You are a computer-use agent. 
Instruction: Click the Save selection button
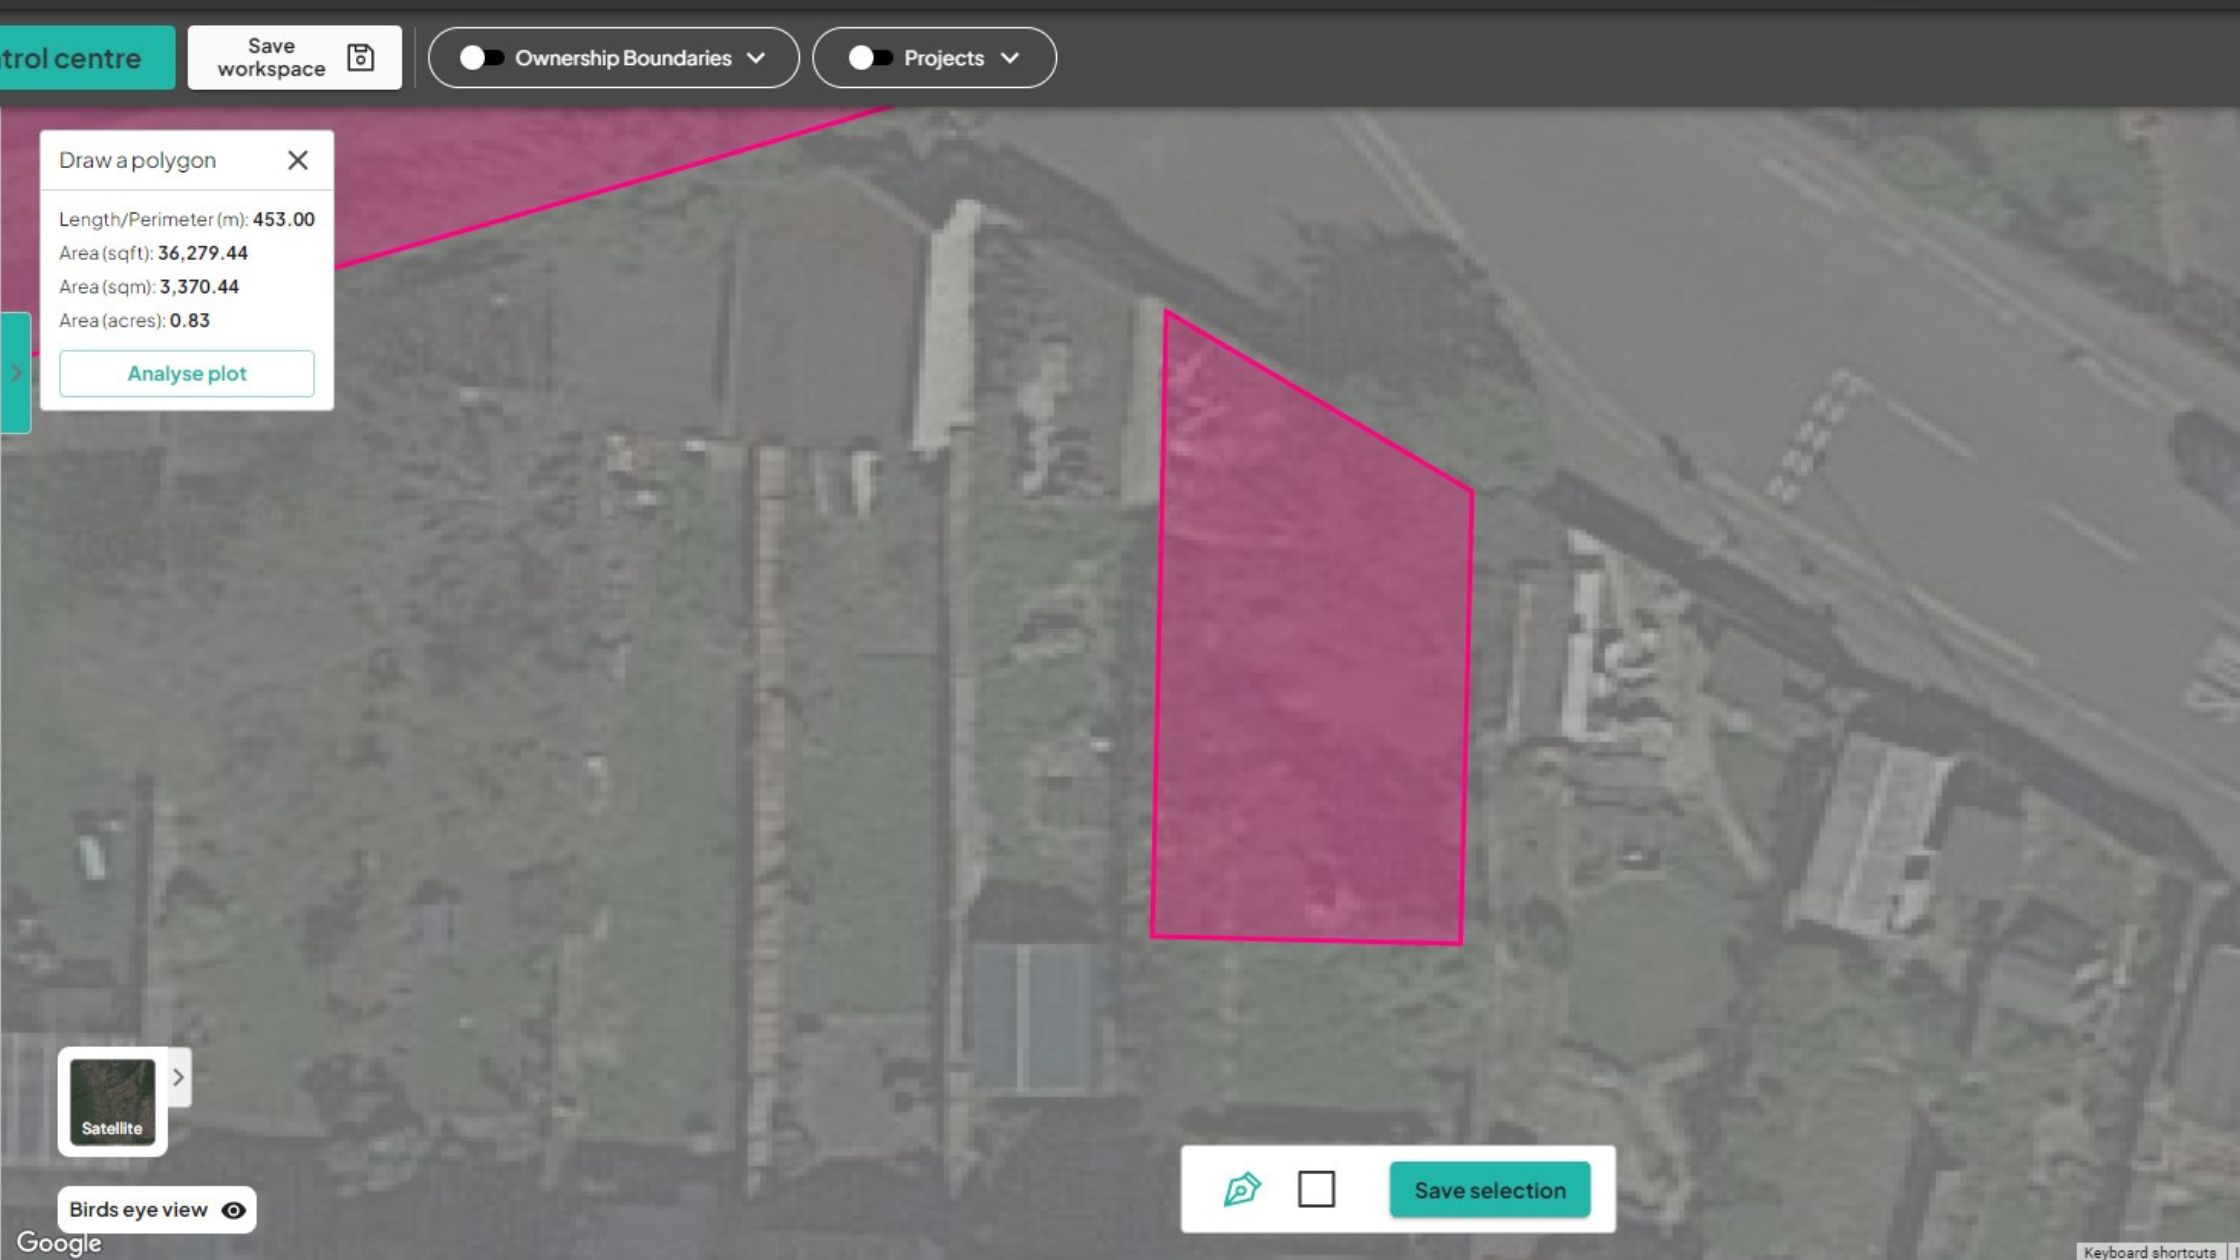pos(1489,1190)
